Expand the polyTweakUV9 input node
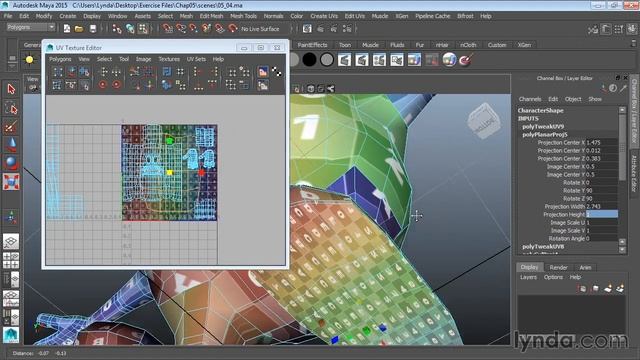Viewport: 640px width, 360px height. point(543,127)
